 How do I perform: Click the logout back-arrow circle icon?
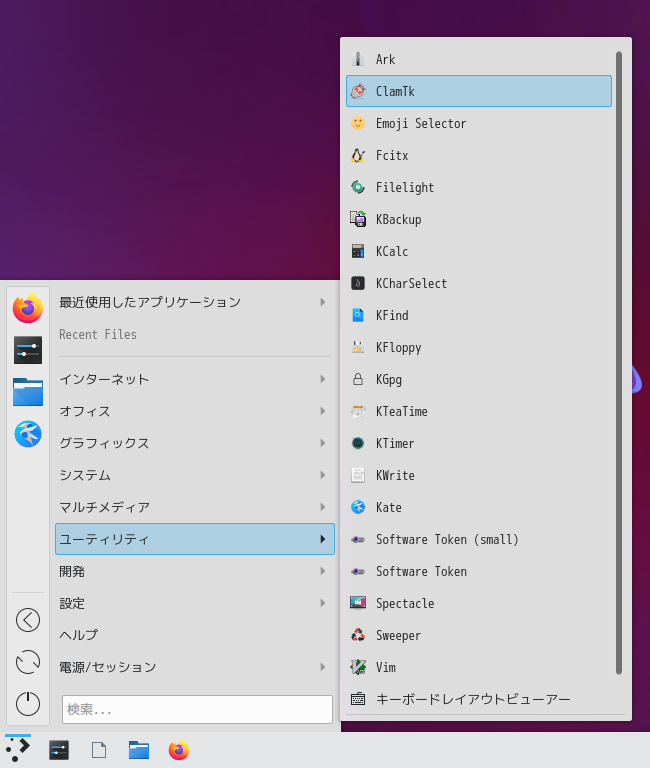28,620
